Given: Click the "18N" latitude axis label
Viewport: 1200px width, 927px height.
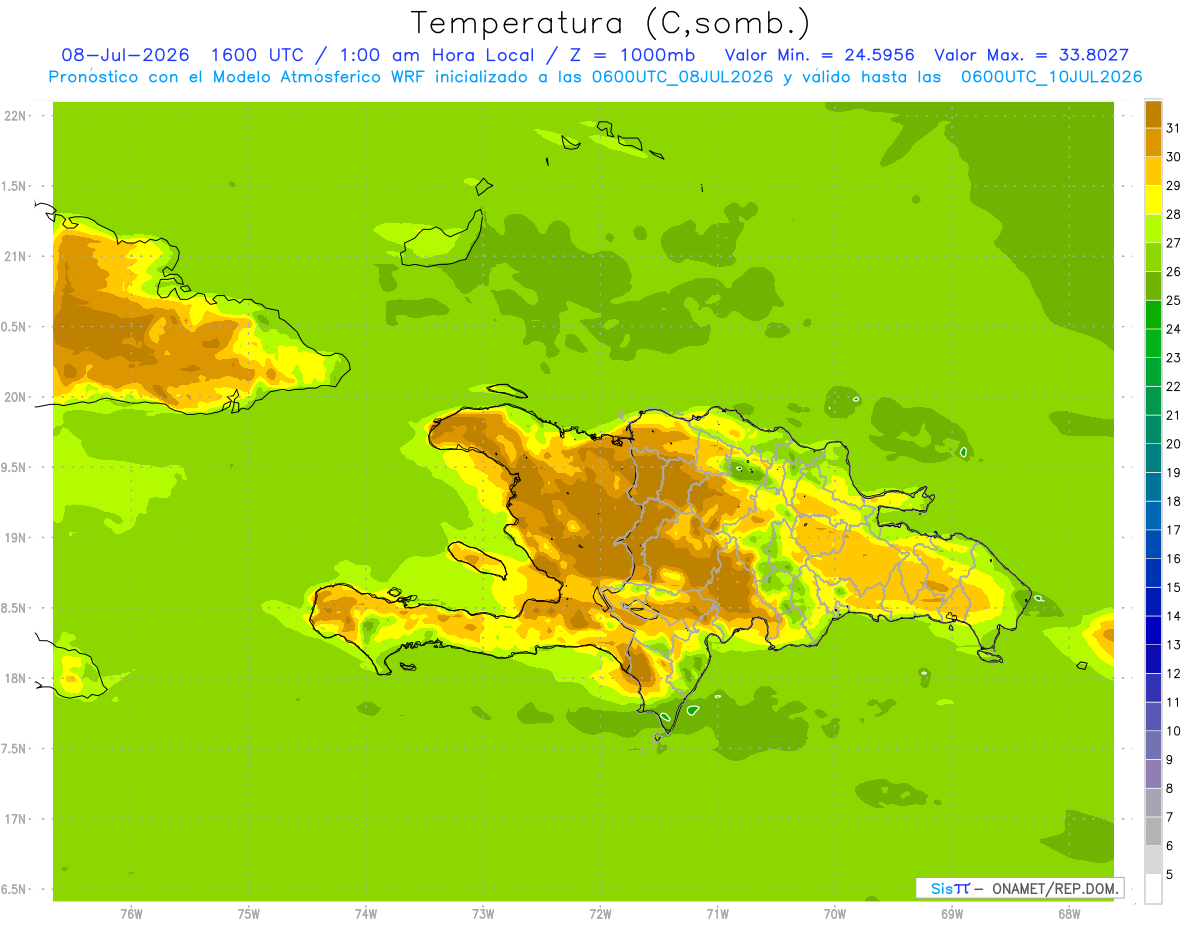Looking at the screenshot, I should (14, 678).
